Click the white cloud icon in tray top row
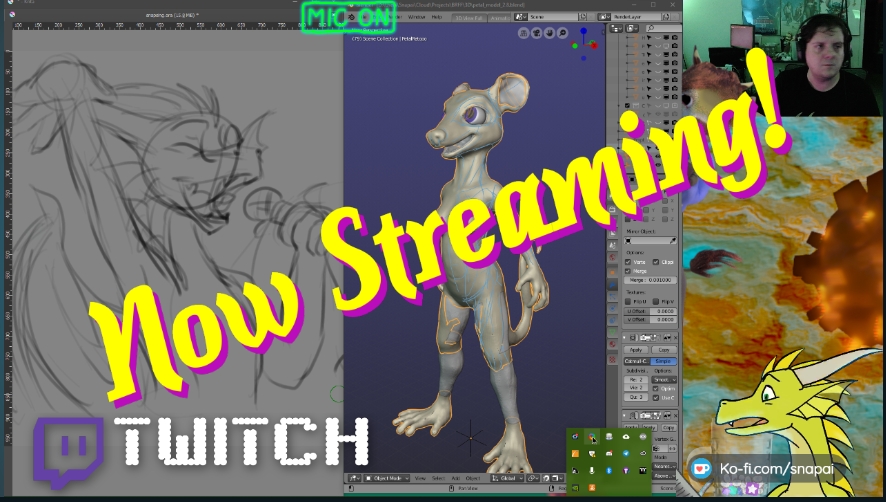Screen dimensions: 886x502 coord(626,437)
